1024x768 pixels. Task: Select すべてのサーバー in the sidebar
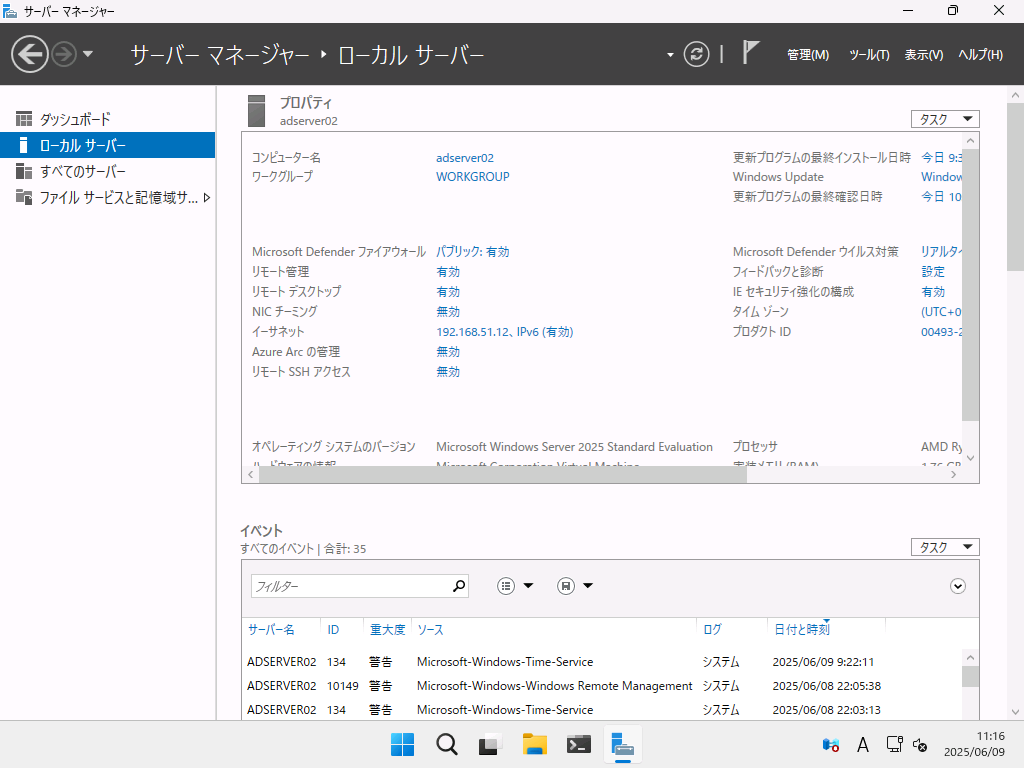click(x=108, y=171)
